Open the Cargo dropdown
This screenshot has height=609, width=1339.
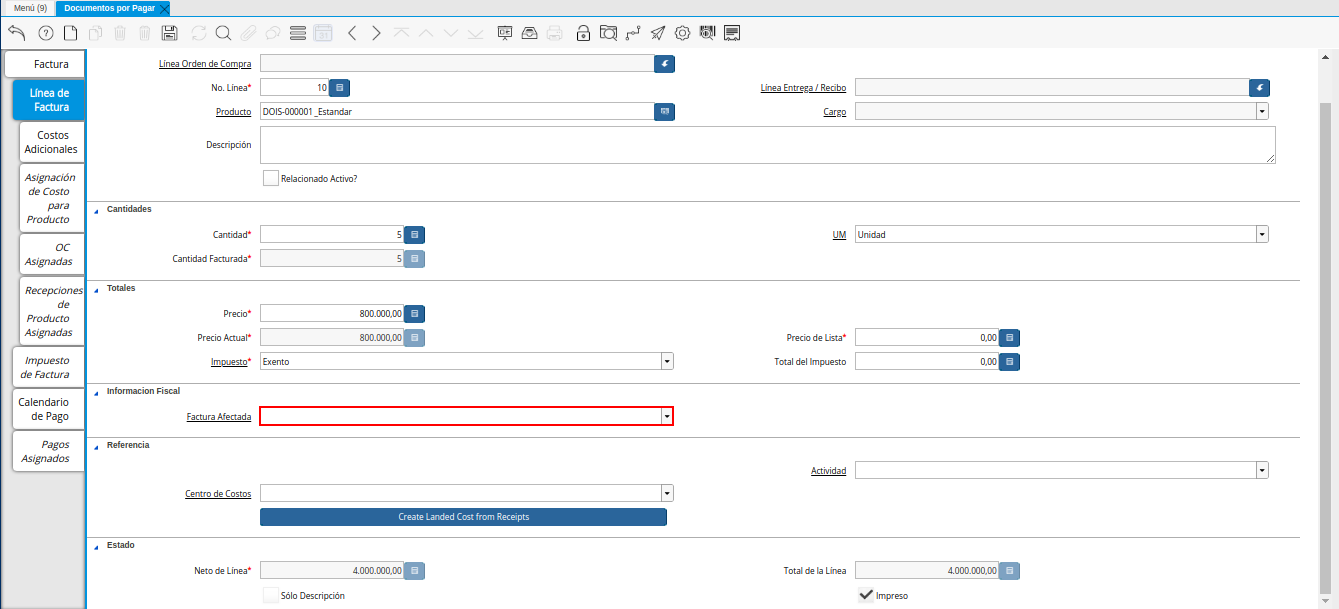coord(1262,112)
